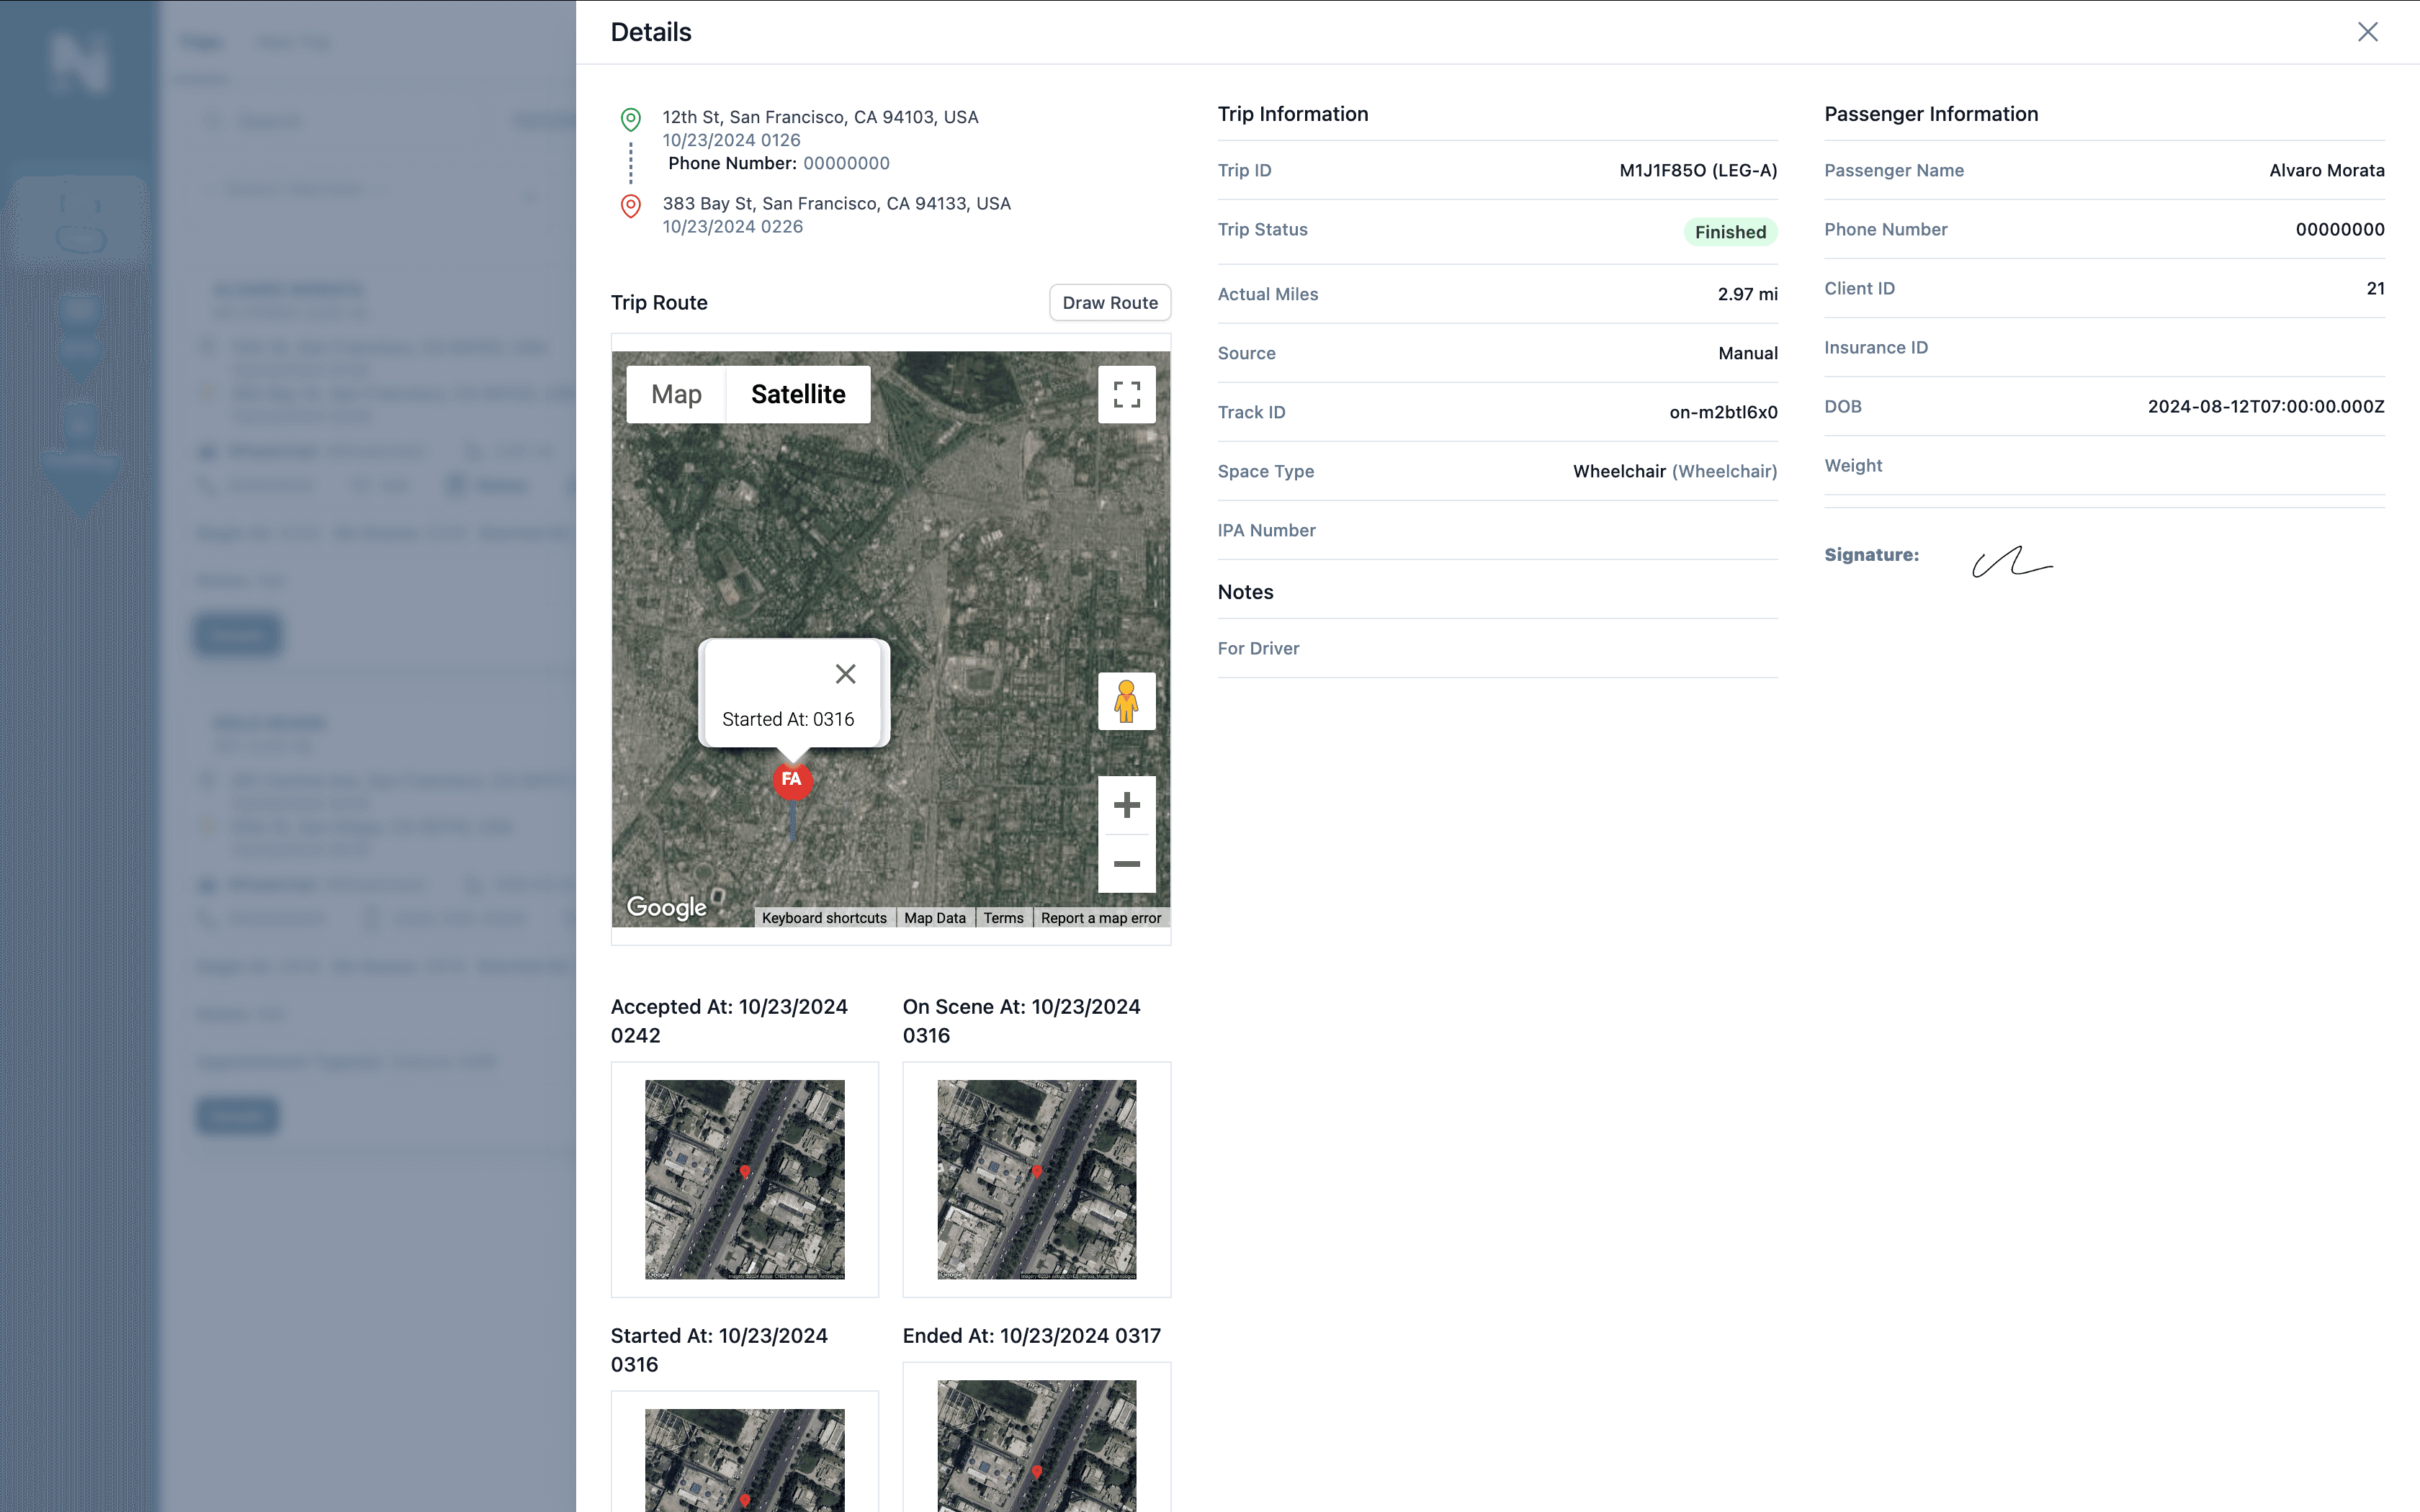Click the Google logo on map
Screen dimensions: 2420x1512
coord(666,907)
